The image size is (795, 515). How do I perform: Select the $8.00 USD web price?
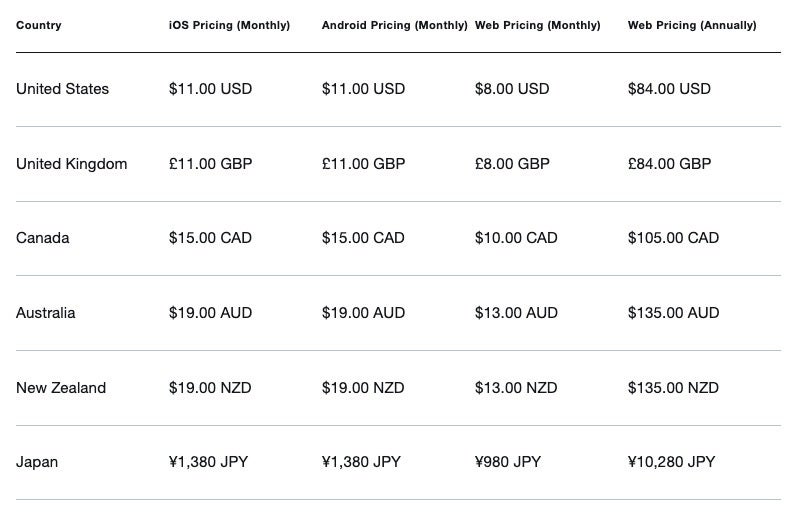pos(512,89)
